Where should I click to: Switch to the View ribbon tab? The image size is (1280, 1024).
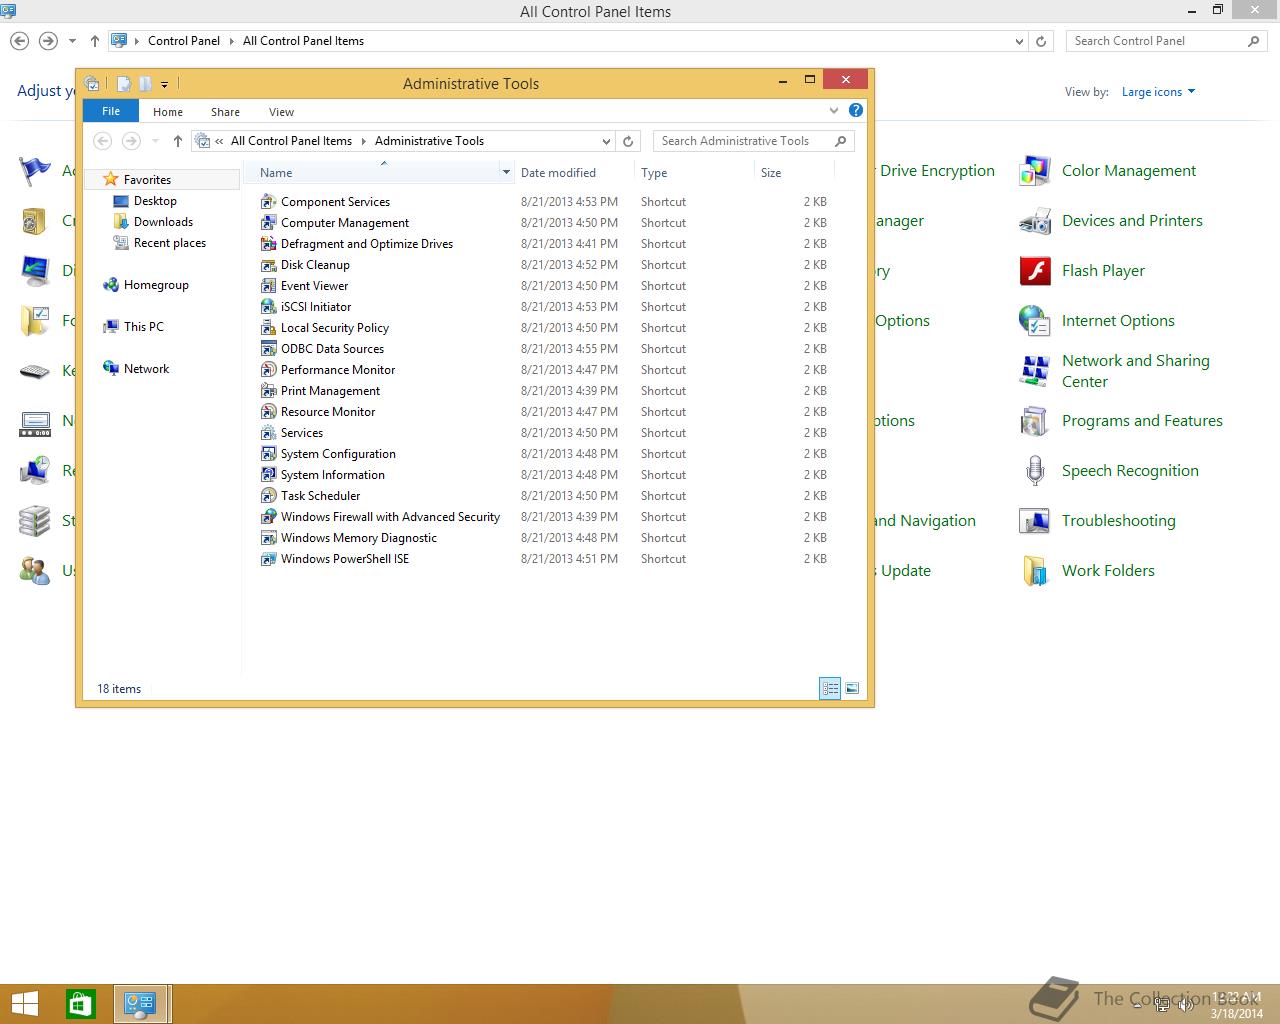pyautogui.click(x=281, y=112)
